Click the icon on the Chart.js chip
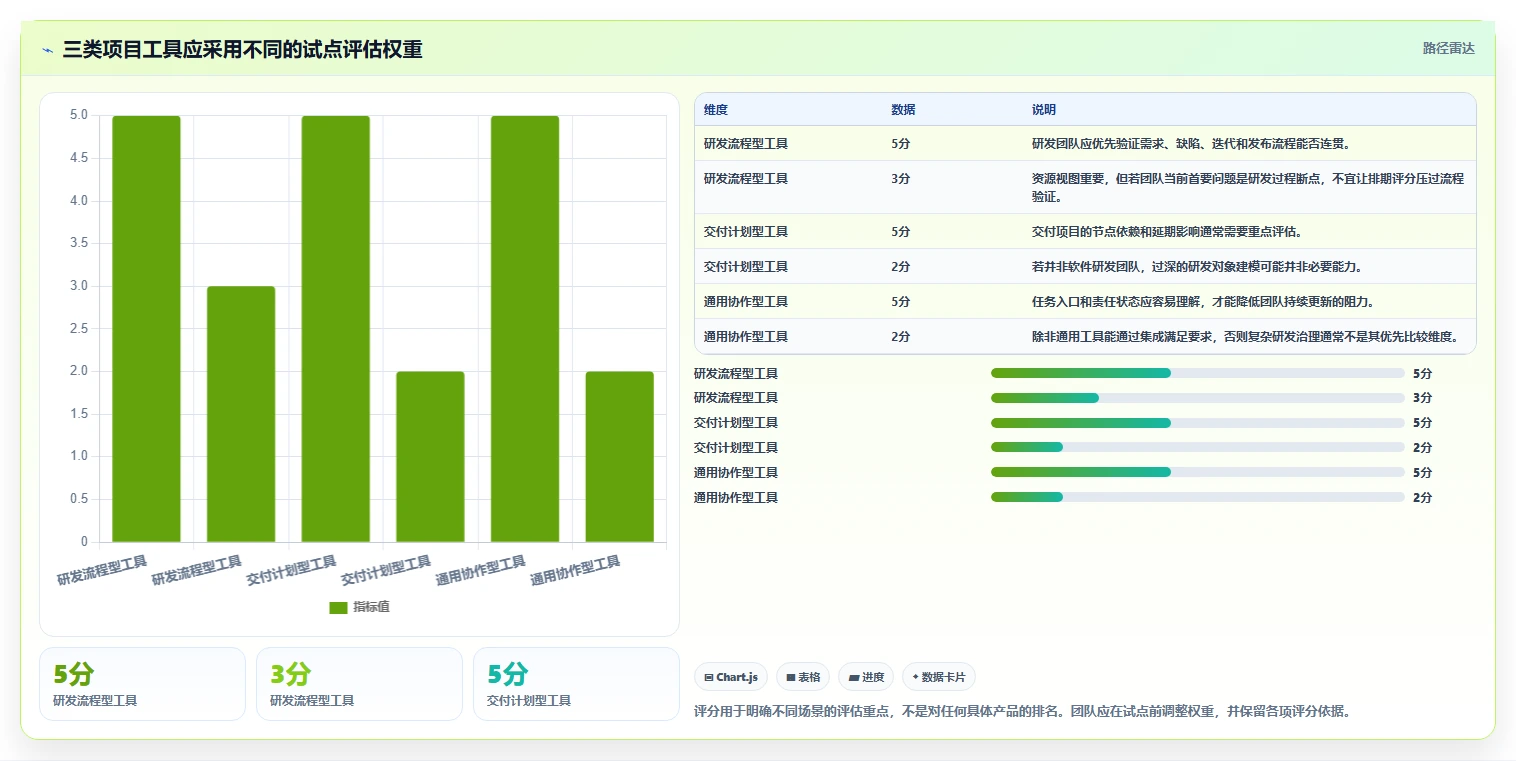 tap(709, 677)
